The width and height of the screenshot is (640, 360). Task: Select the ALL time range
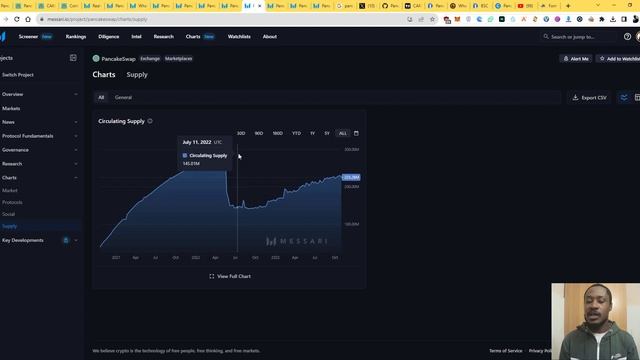click(342, 133)
